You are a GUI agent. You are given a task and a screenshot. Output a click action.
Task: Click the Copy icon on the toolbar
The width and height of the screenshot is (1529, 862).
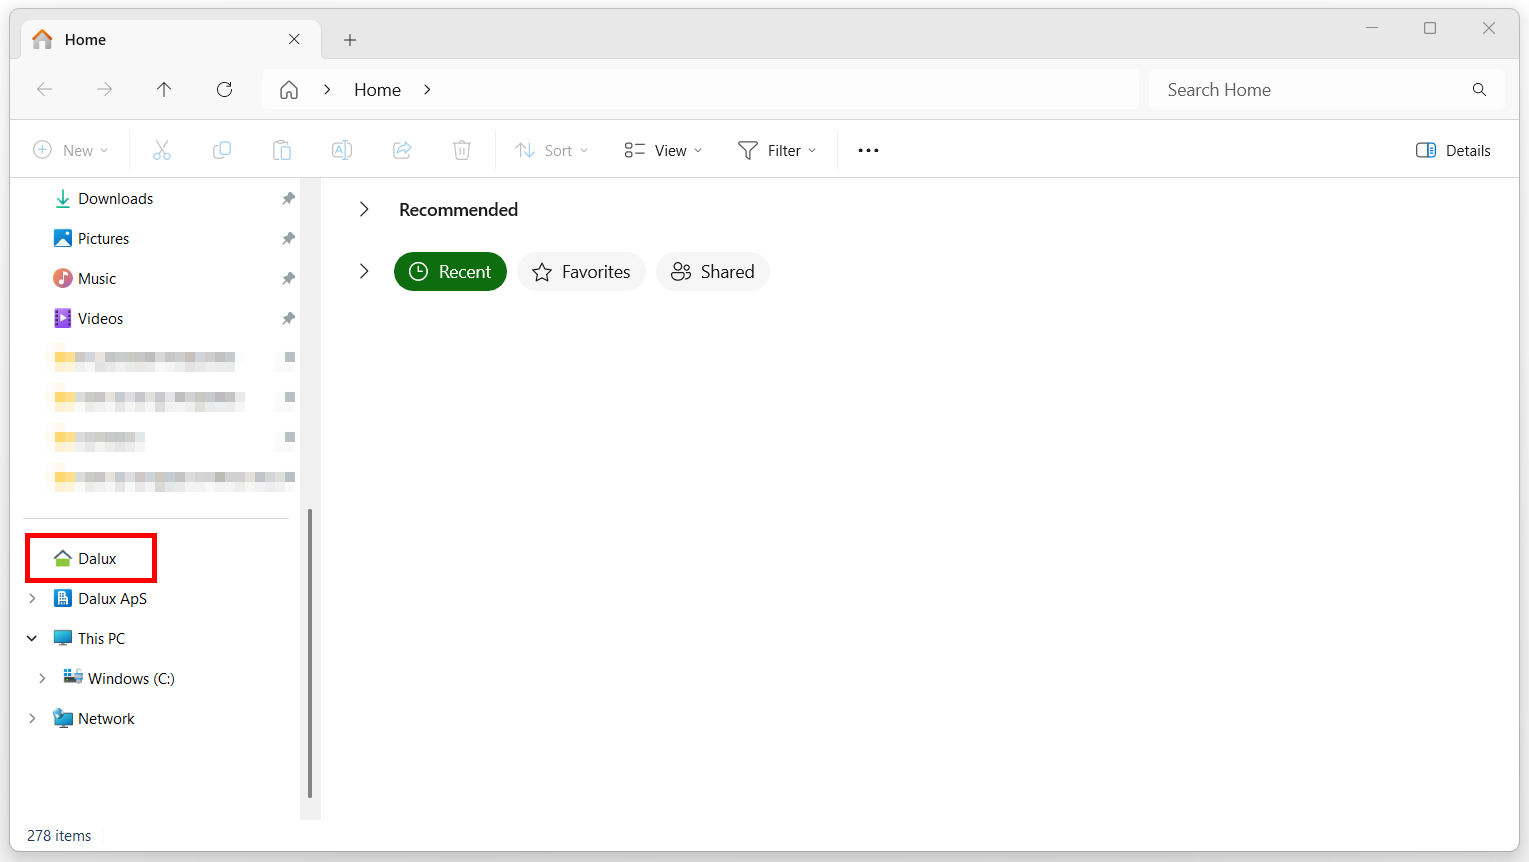(x=222, y=149)
